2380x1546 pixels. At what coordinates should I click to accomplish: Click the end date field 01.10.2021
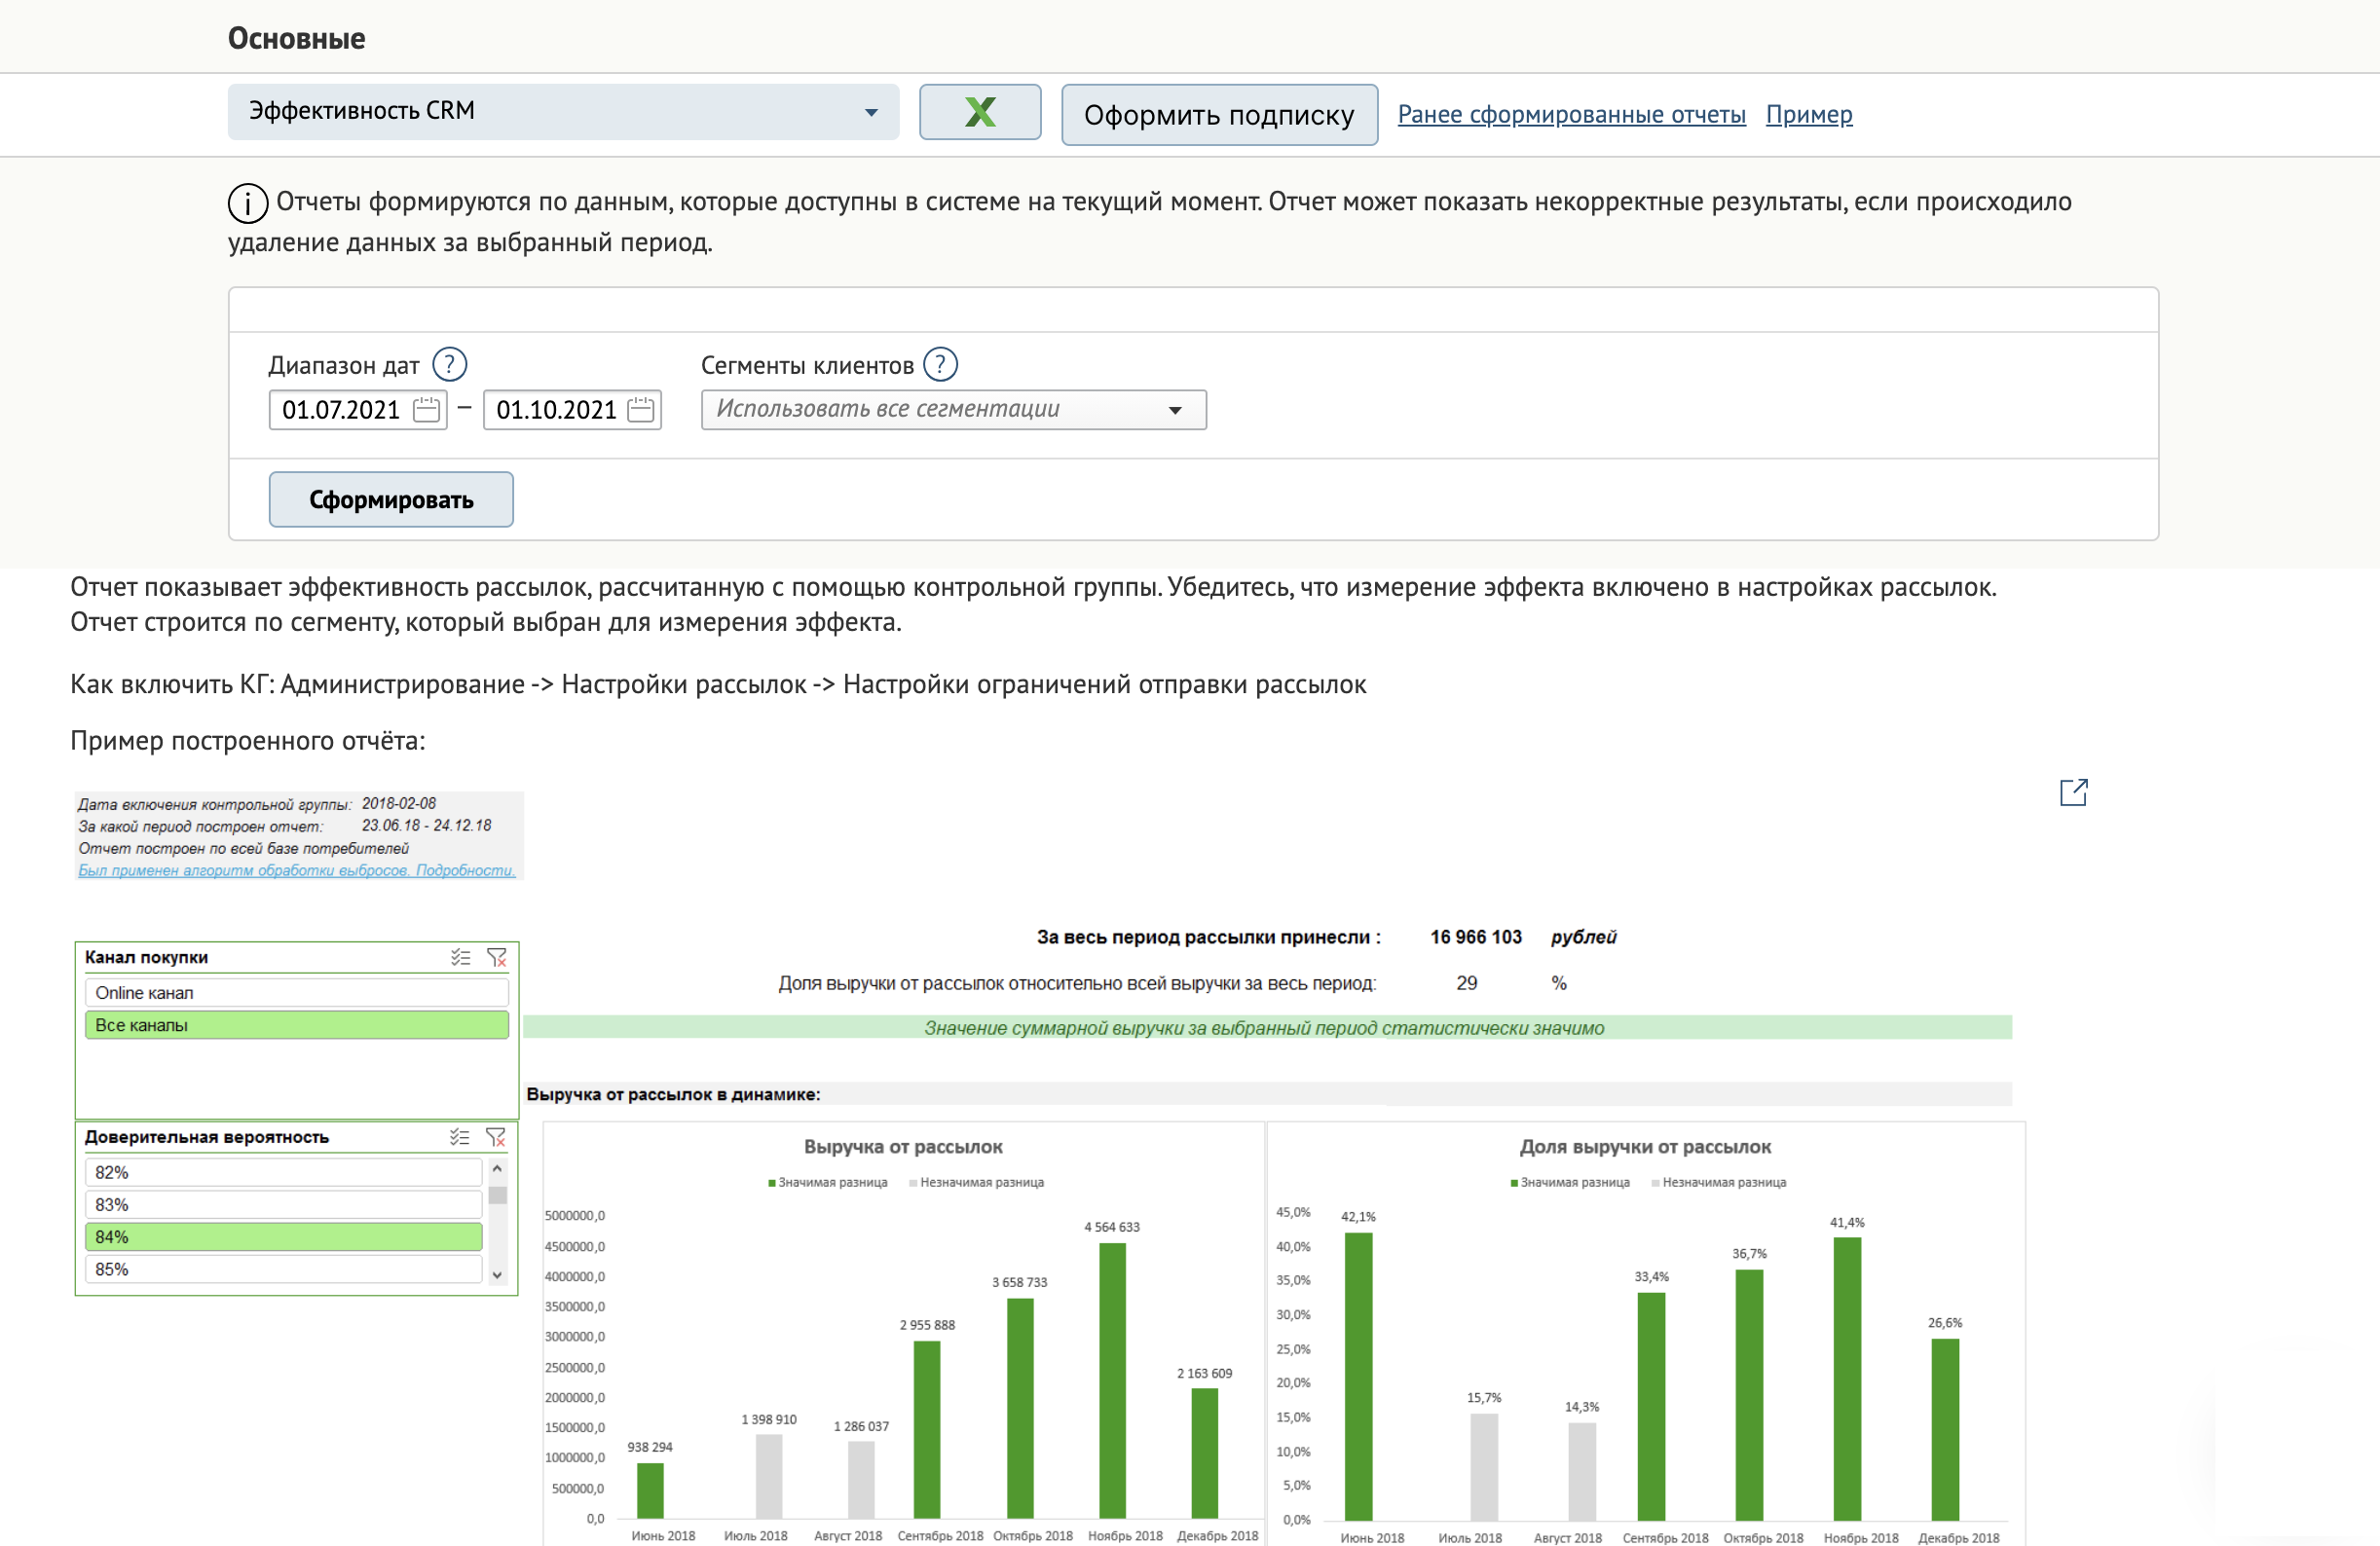572,410
